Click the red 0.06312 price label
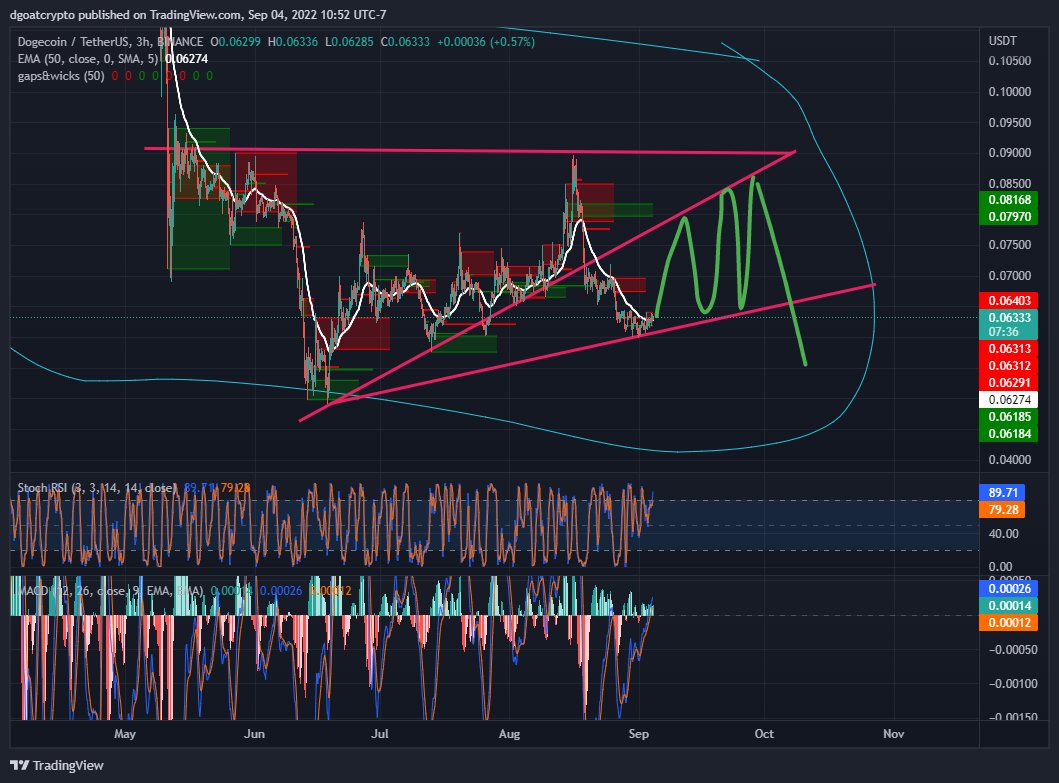The height and width of the screenshot is (783, 1059). [x=1009, y=365]
